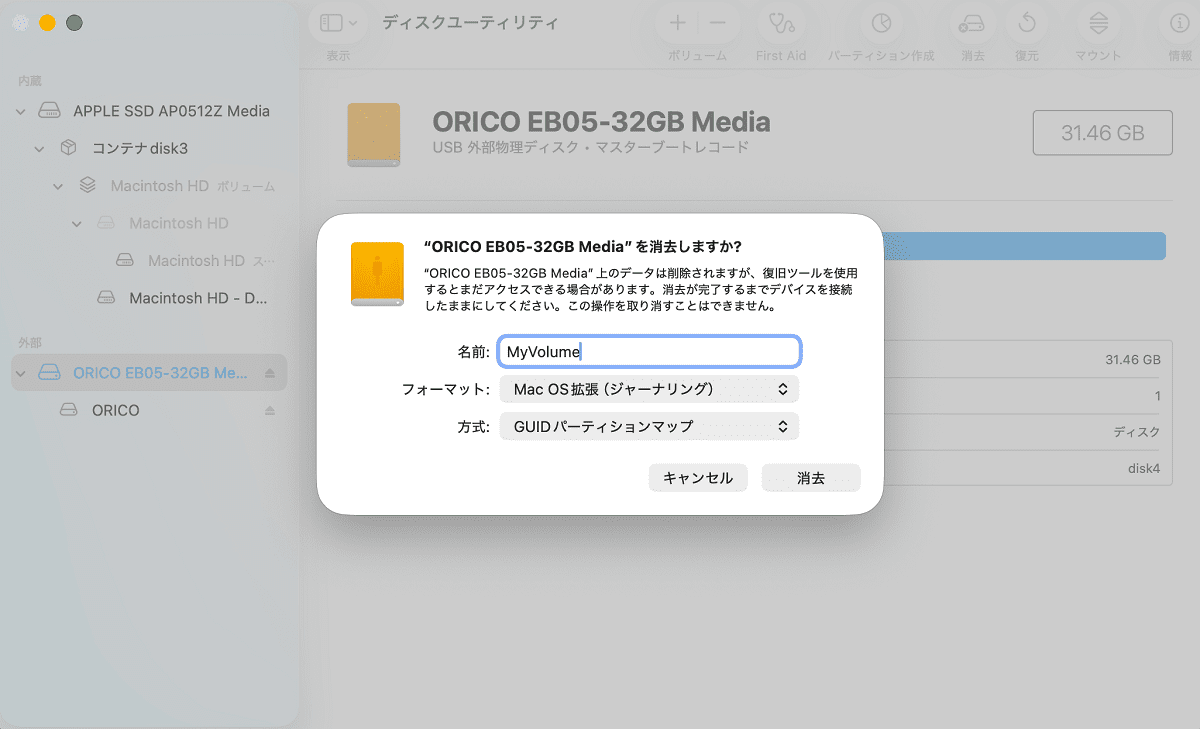This screenshot has height=729, width=1200.
Task: Click the 消去 button in dialog
Action: (x=811, y=478)
